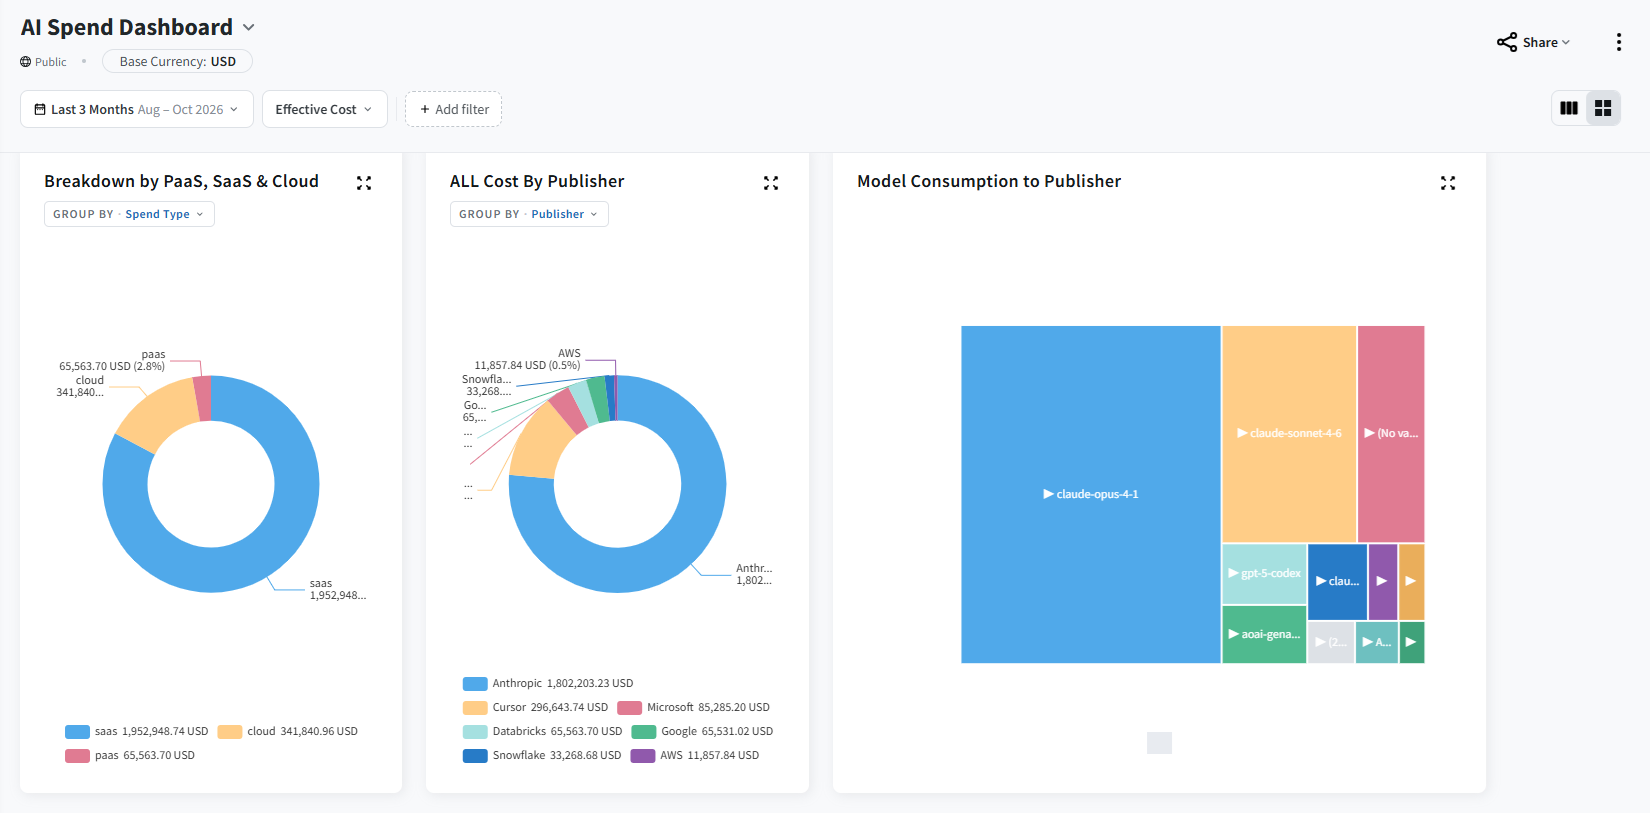Image resolution: width=1650 pixels, height=813 pixels.
Task: Open the three-dot more options menu
Action: point(1618,42)
